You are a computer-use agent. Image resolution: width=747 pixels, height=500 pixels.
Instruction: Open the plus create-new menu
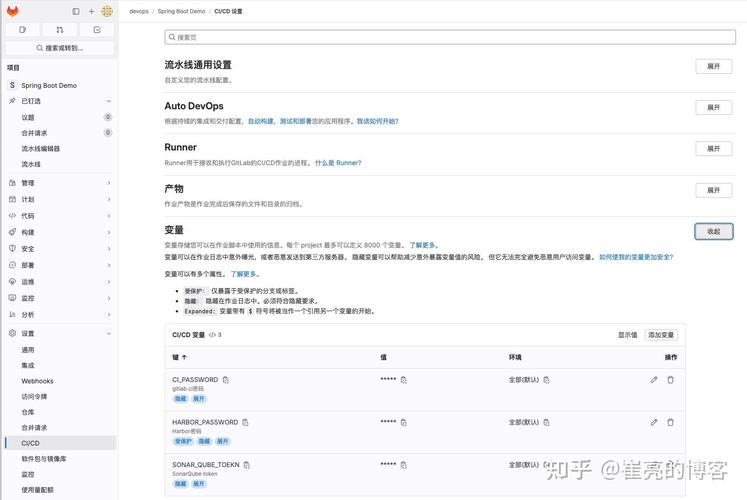(x=91, y=11)
